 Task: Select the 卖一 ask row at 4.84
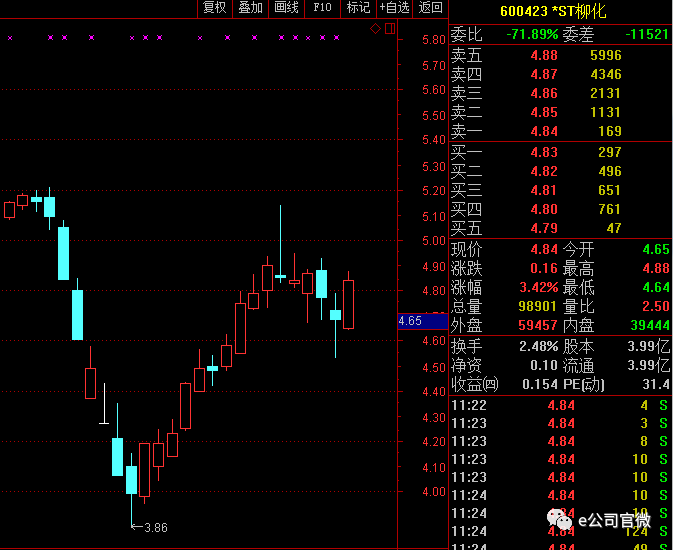point(560,131)
